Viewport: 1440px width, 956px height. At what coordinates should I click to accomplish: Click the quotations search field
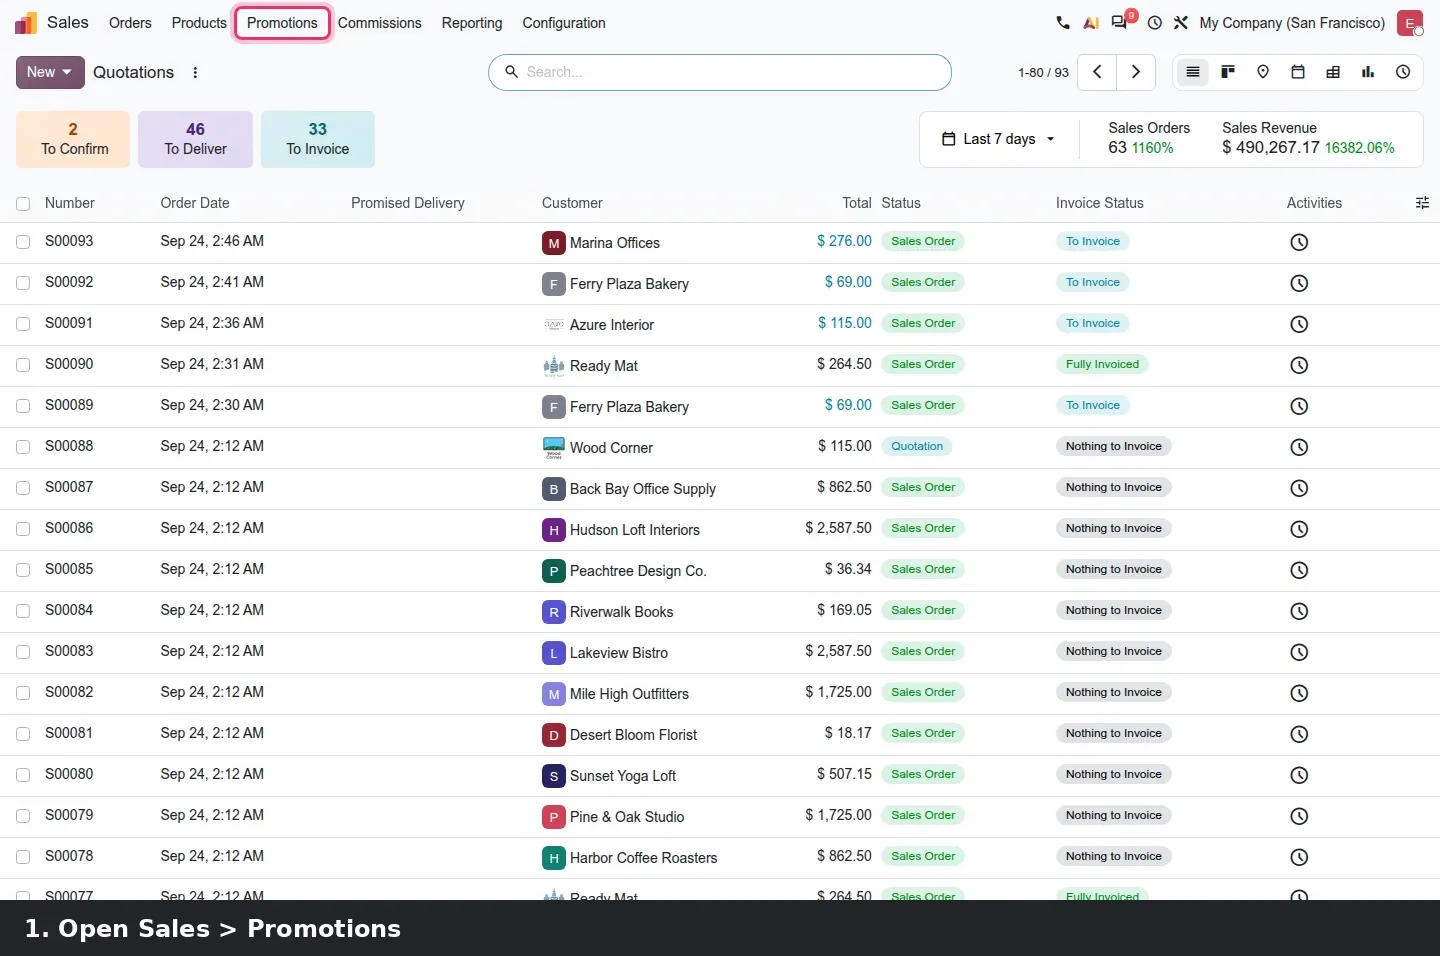pos(720,72)
